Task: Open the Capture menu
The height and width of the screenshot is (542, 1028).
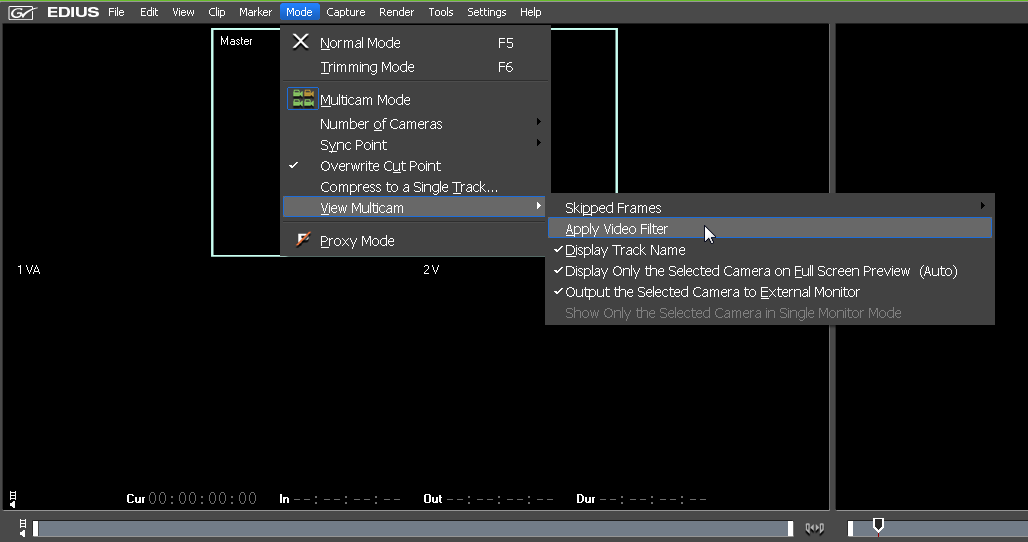Action: click(x=345, y=12)
